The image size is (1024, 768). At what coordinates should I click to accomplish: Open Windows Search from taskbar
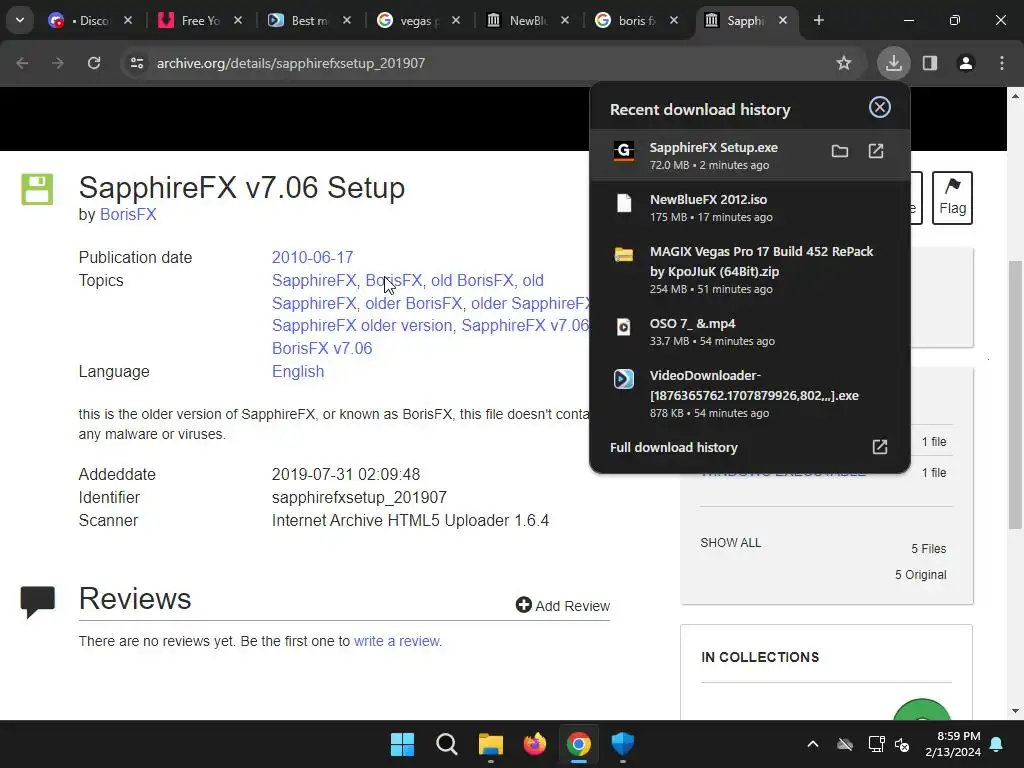point(447,744)
